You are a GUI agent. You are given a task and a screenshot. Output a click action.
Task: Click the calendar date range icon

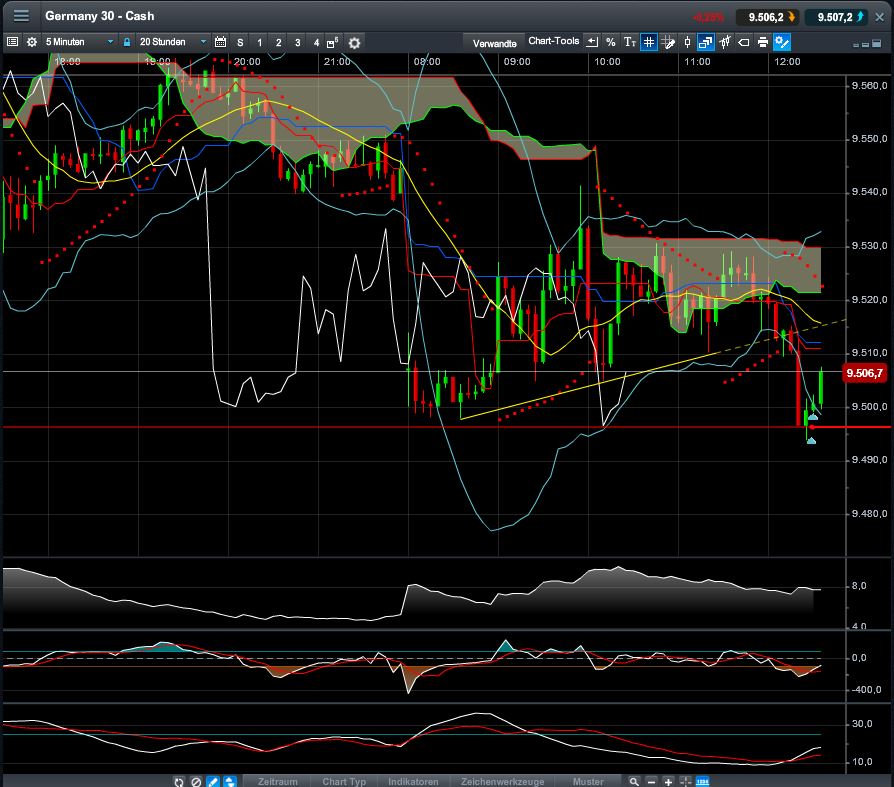(220, 42)
